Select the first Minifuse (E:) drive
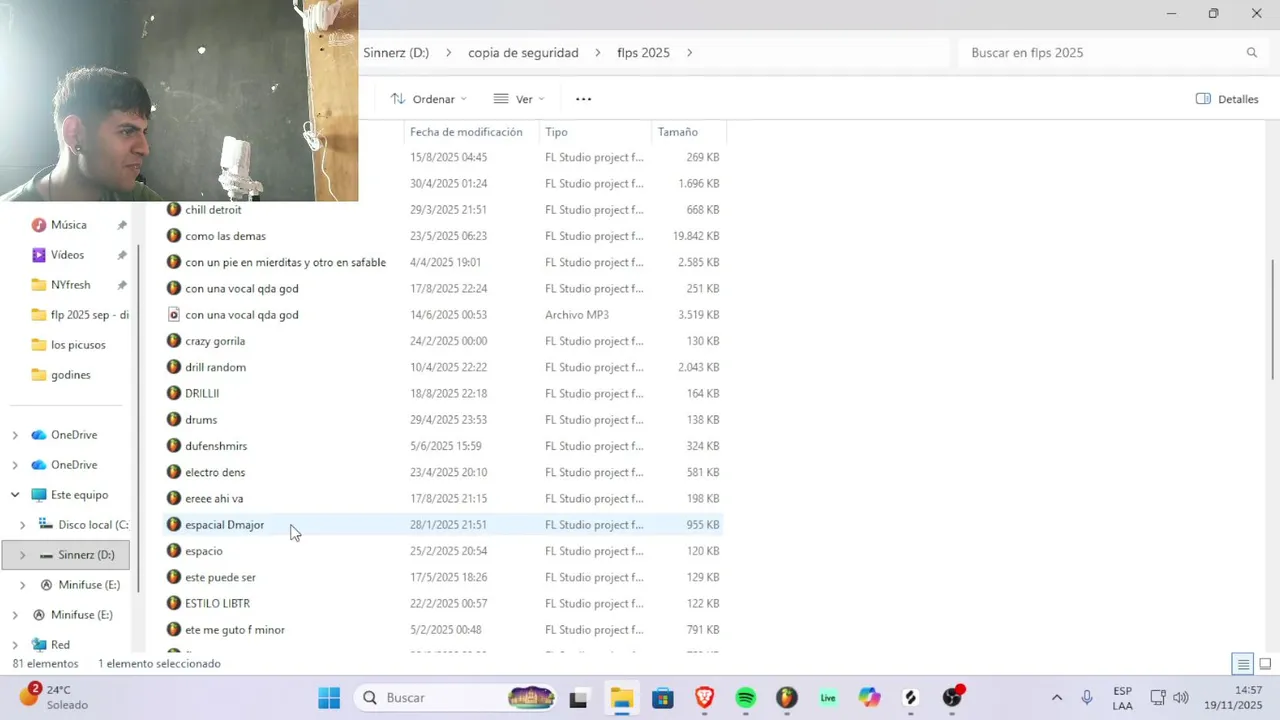The height and width of the screenshot is (720, 1280). tap(80, 585)
